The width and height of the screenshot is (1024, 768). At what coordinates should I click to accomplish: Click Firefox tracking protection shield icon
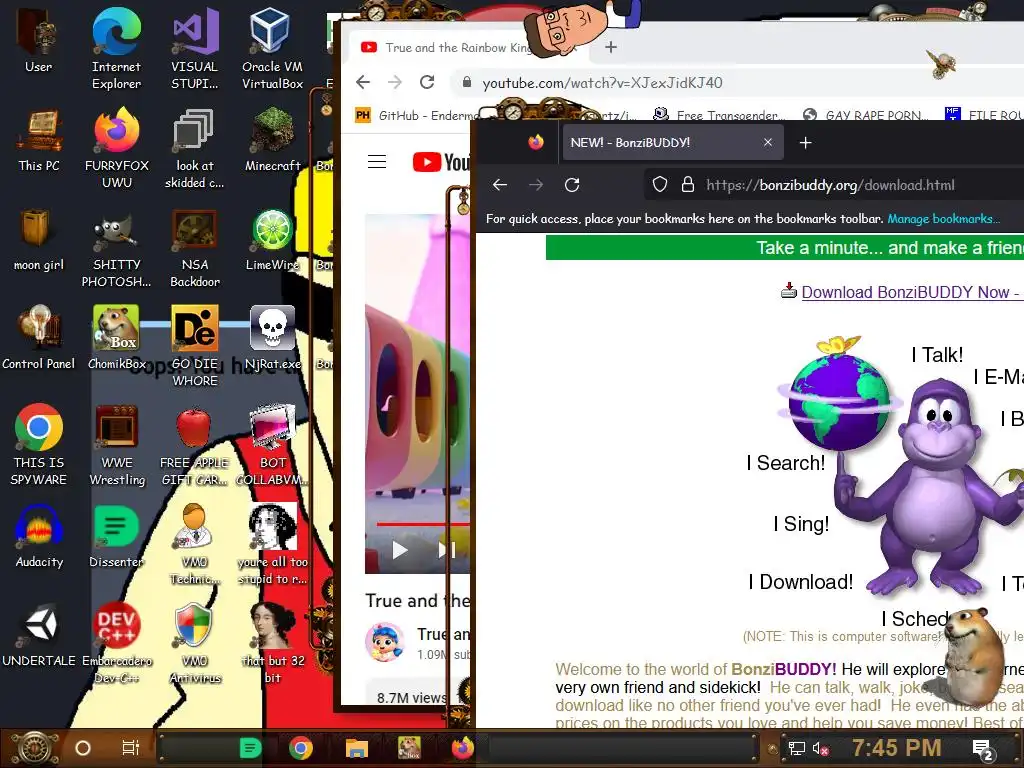(660, 185)
